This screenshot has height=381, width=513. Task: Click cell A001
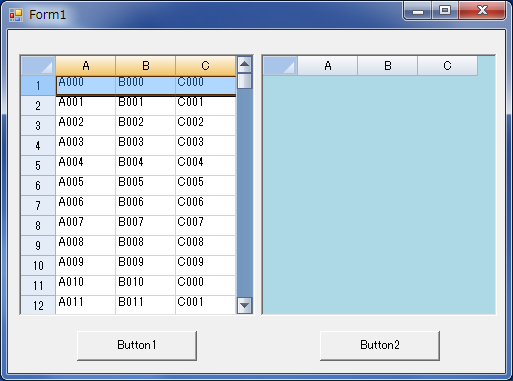[x=86, y=106]
